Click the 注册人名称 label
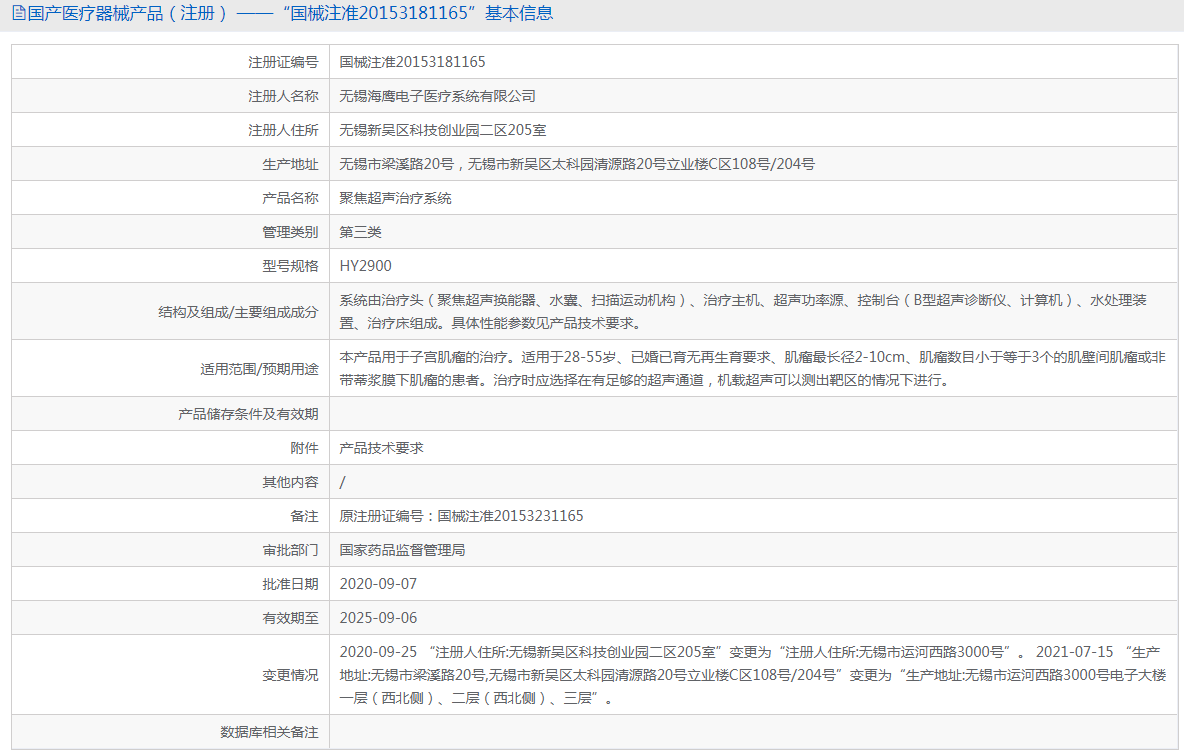 click(283, 96)
